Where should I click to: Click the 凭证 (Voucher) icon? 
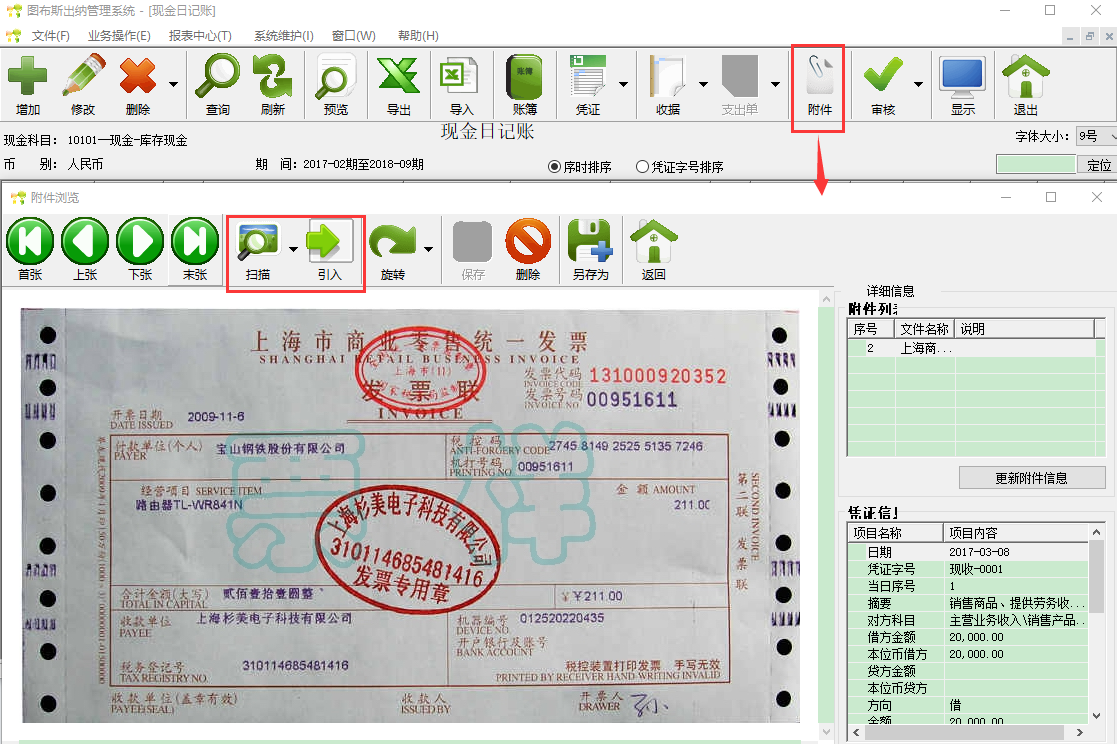[x=588, y=76]
